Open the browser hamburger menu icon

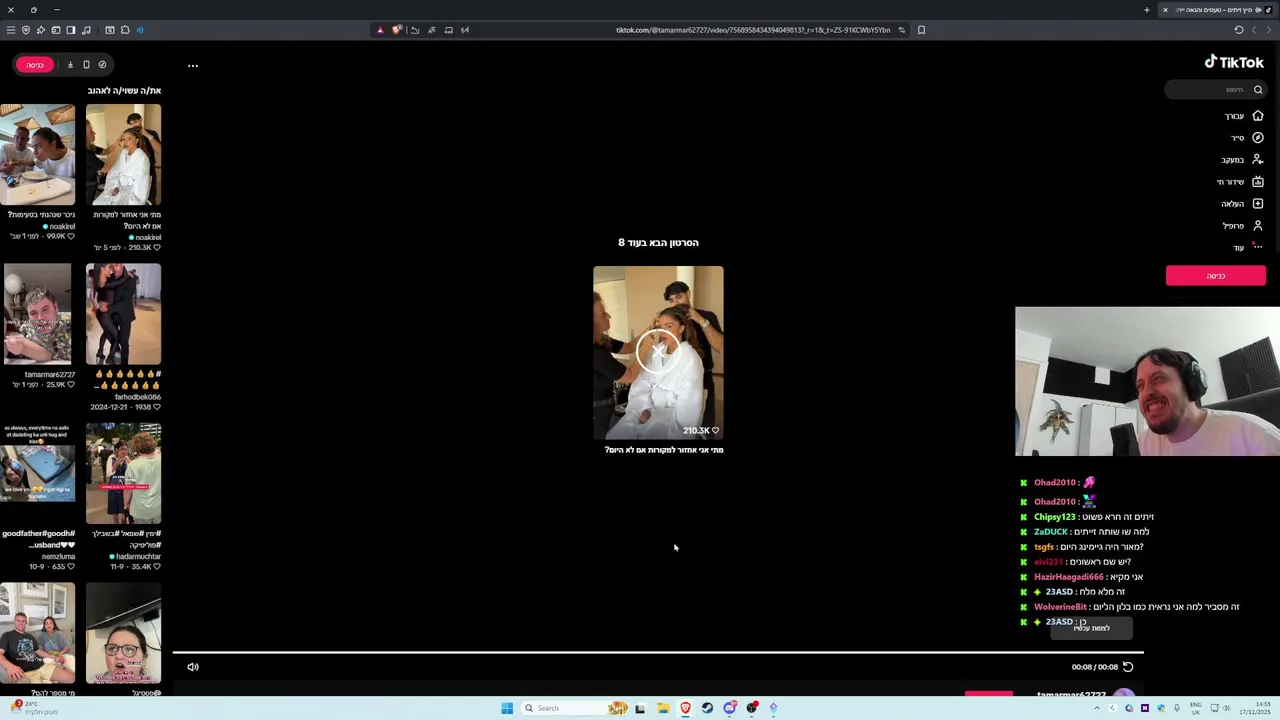[x=11, y=30]
